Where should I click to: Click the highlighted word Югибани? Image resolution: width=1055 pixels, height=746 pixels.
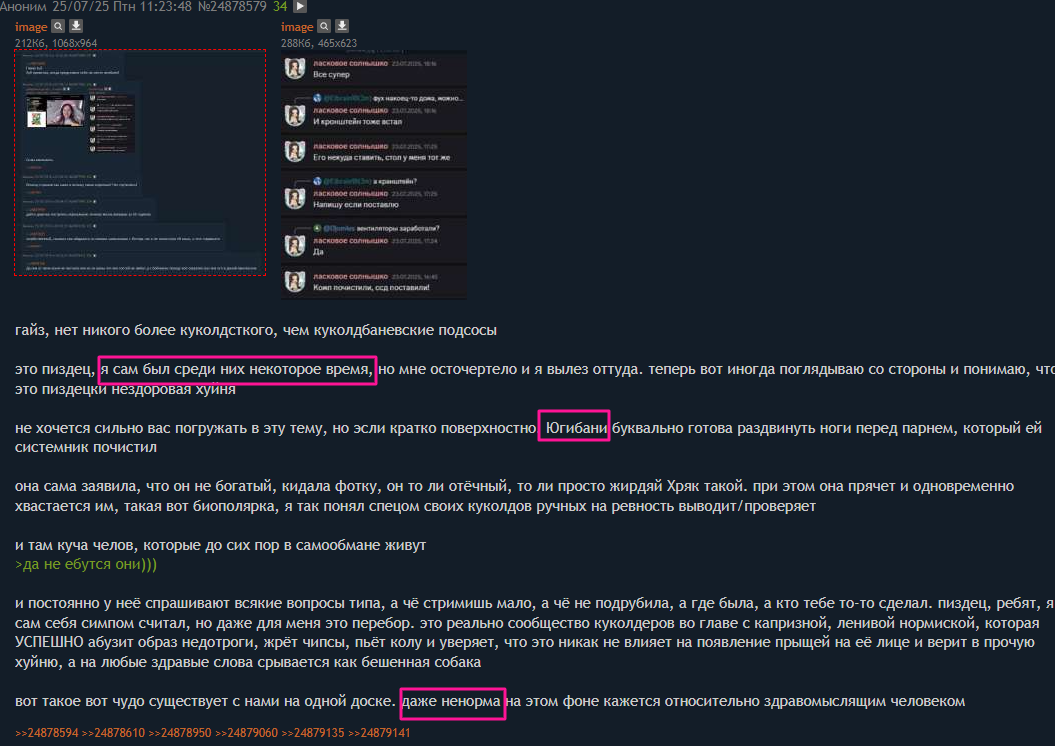coord(574,426)
